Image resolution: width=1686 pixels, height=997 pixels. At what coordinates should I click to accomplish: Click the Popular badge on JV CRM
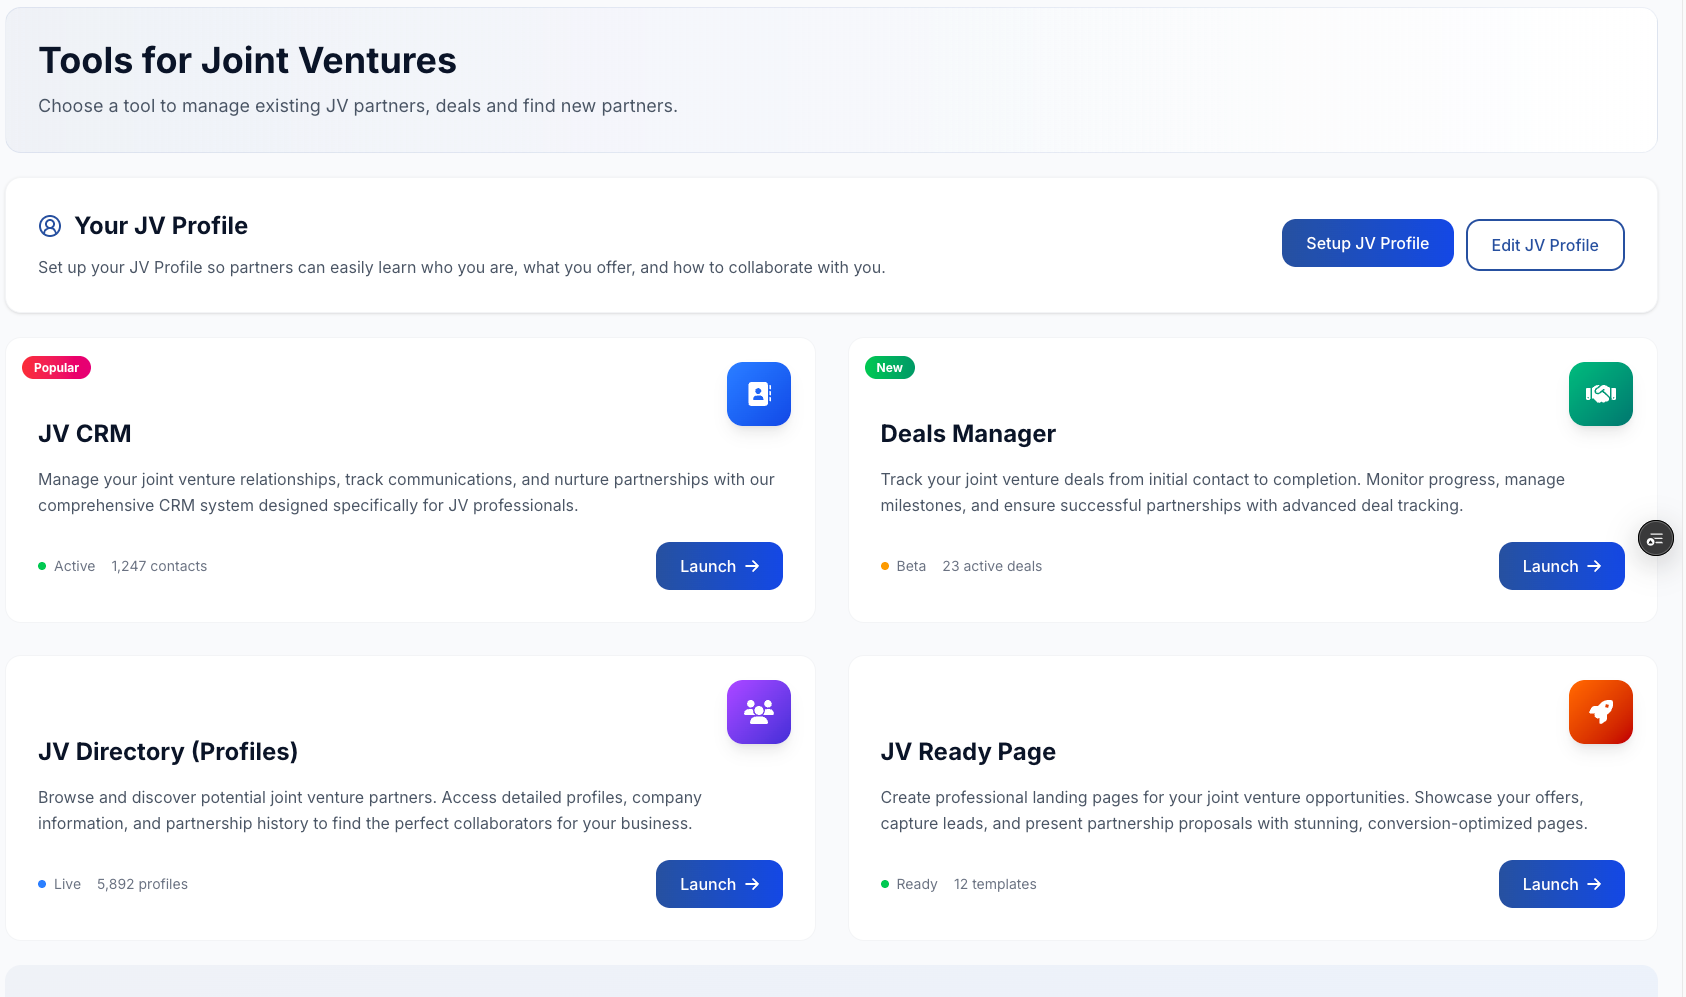click(56, 367)
